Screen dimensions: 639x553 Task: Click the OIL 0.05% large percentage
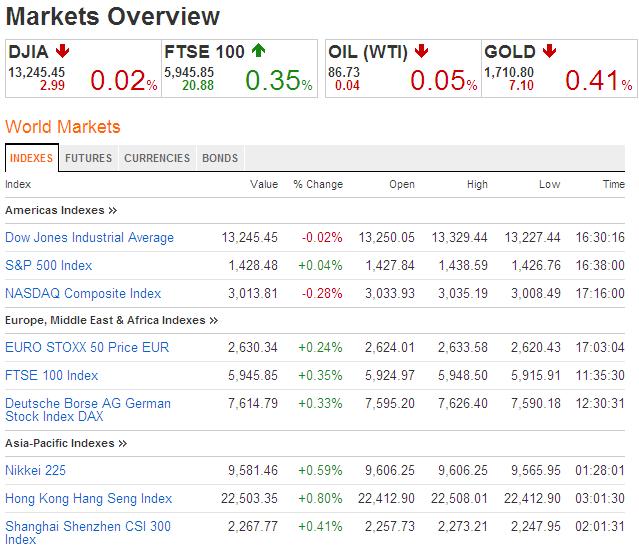[x=444, y=80]
